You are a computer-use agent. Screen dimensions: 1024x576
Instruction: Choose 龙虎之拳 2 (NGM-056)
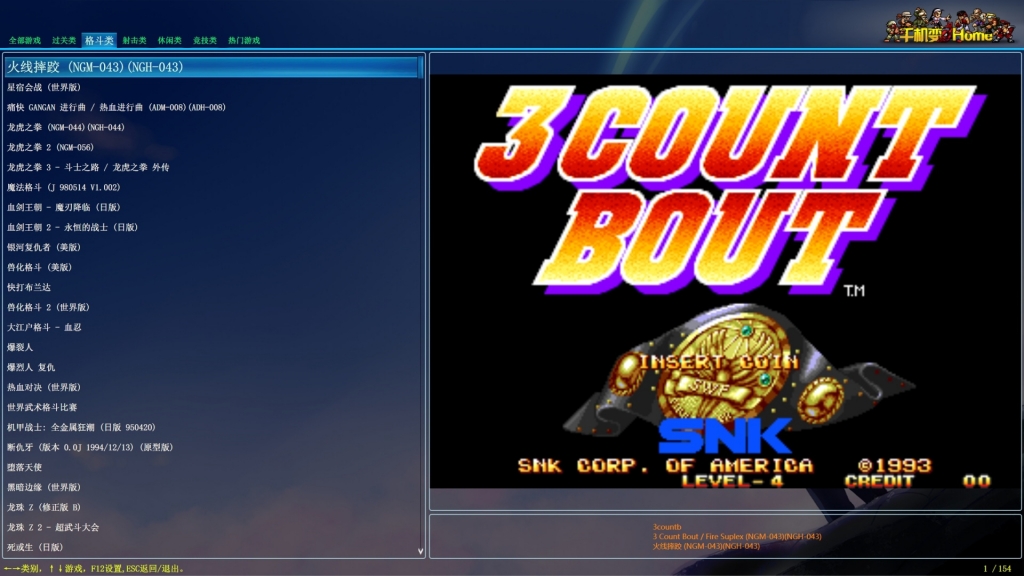[x=50, y=147]
